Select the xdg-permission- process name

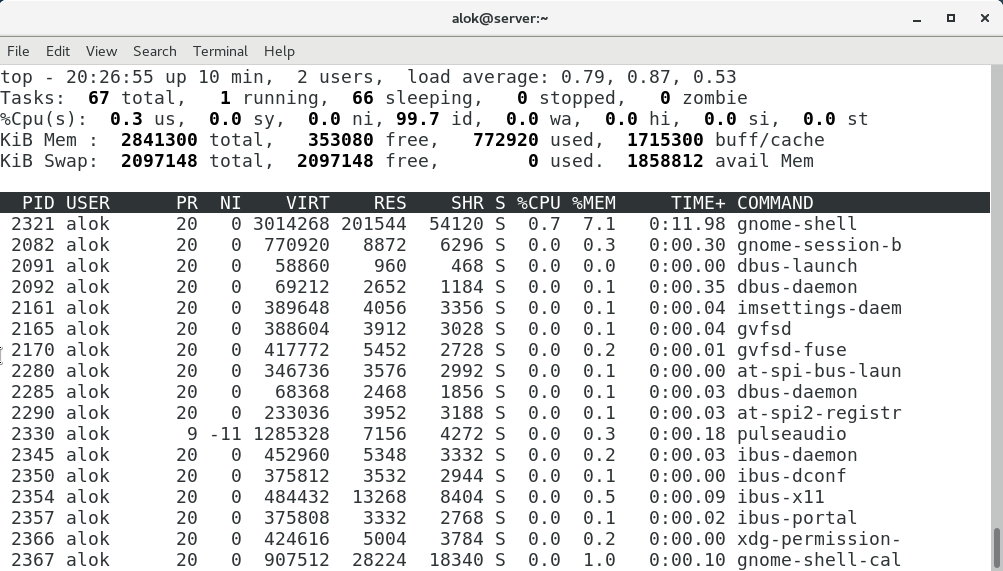tap(819, 539)
